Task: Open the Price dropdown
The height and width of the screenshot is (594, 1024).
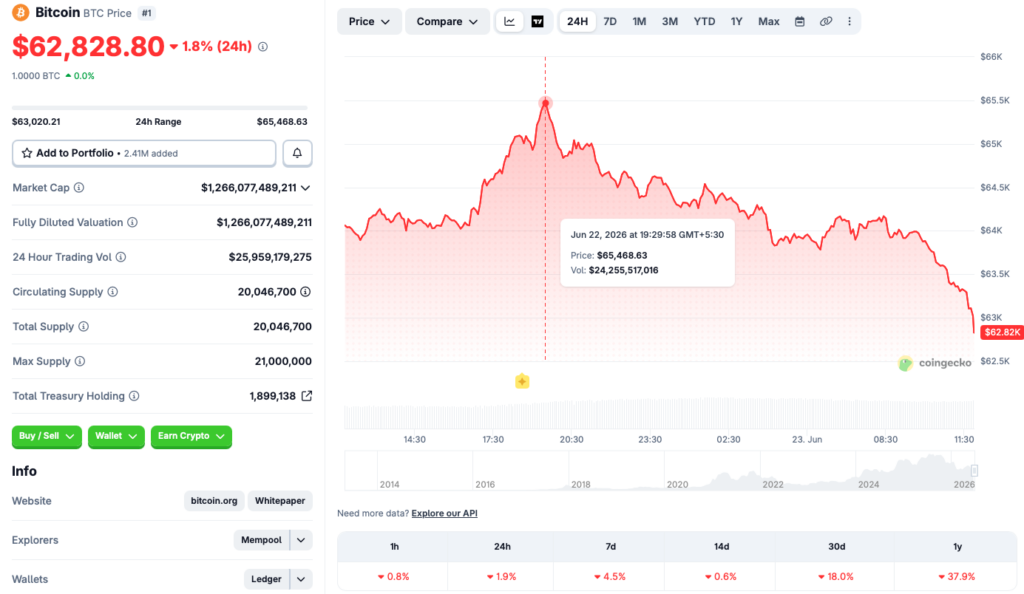Action: point(369,22)
